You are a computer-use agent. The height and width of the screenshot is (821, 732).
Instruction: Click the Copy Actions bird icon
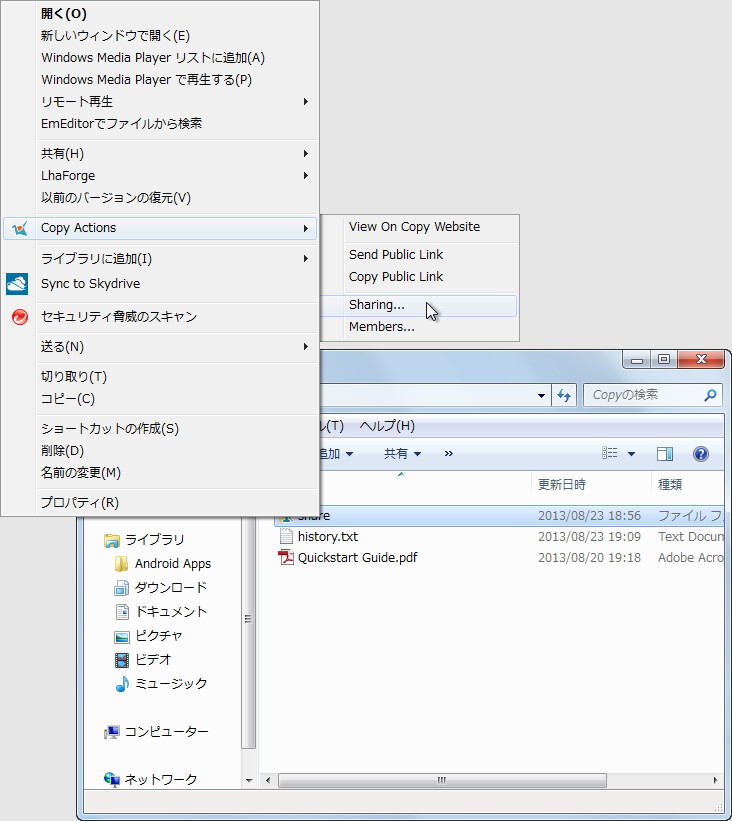click(x=19, y=228)
